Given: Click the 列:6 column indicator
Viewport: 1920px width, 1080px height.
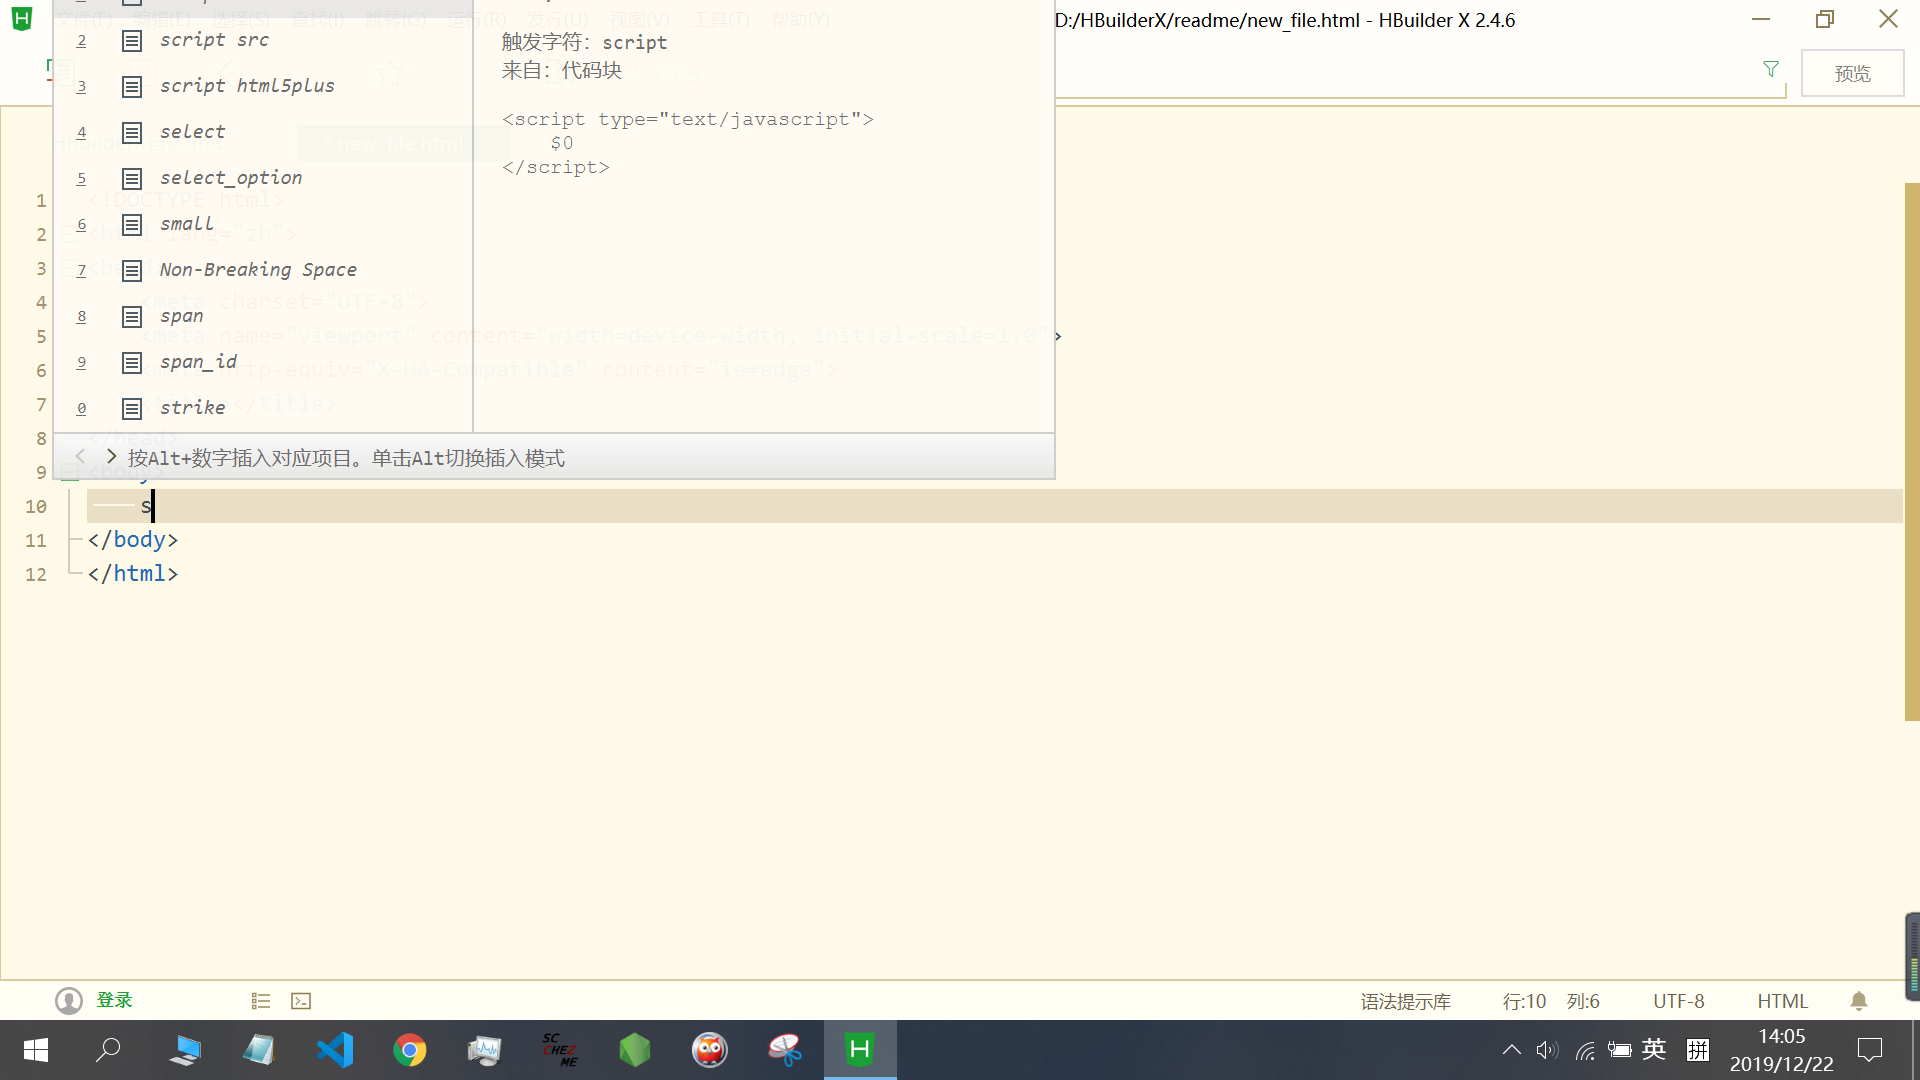Looking at the screenshot, I should 1583,1001.
